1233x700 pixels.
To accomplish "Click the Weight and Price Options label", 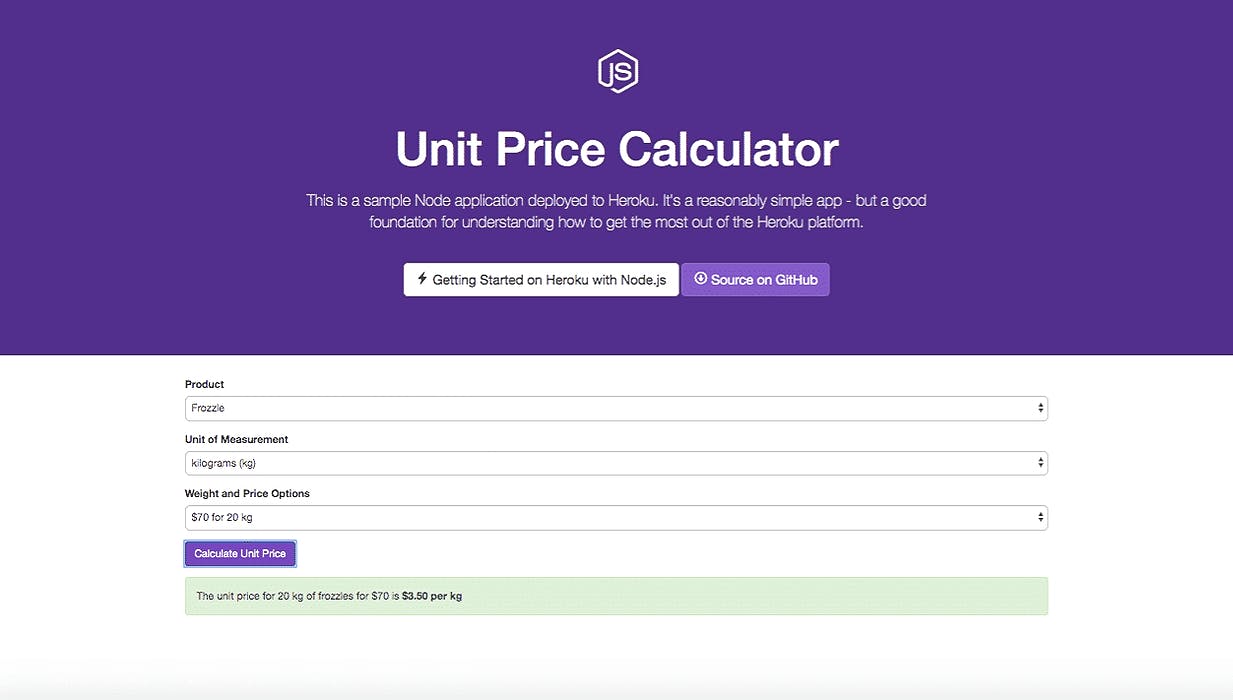I will click(247, 493).
